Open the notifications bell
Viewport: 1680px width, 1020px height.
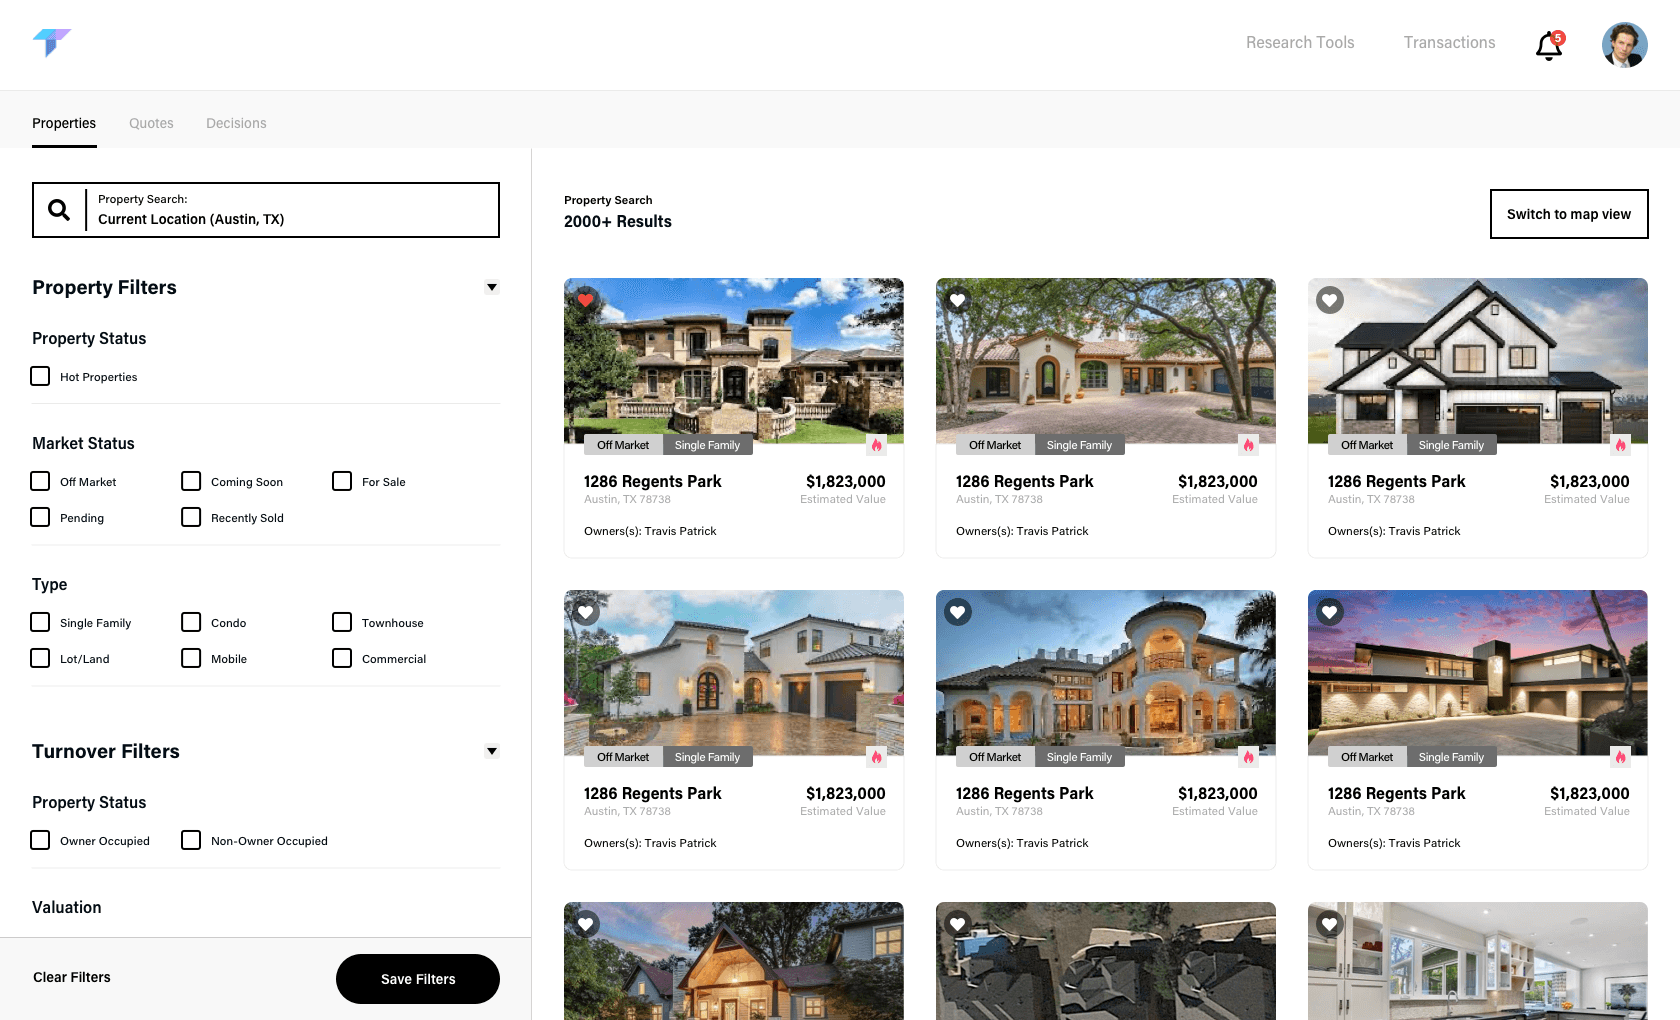click(1549, 45)
